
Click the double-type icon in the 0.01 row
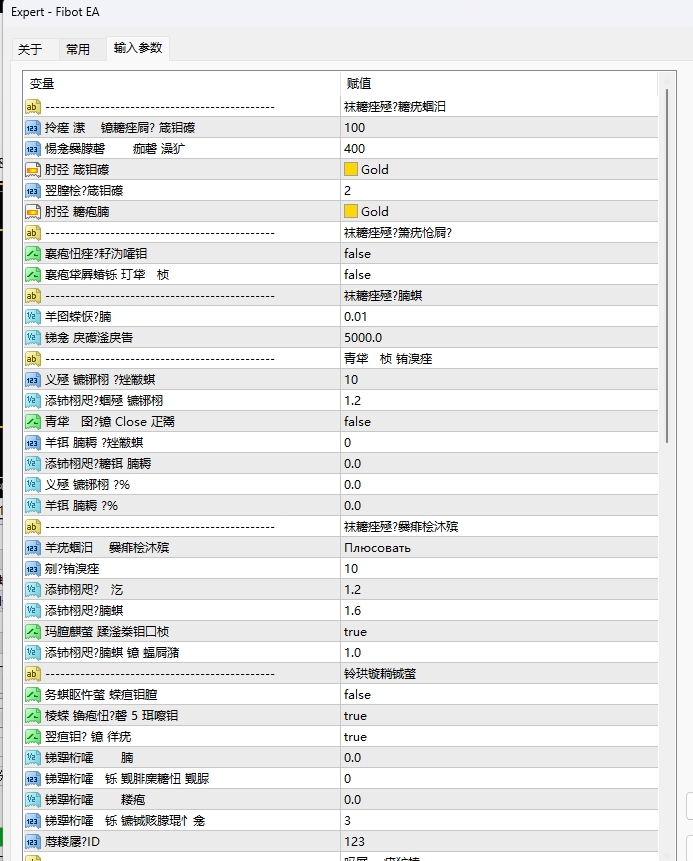32,317
